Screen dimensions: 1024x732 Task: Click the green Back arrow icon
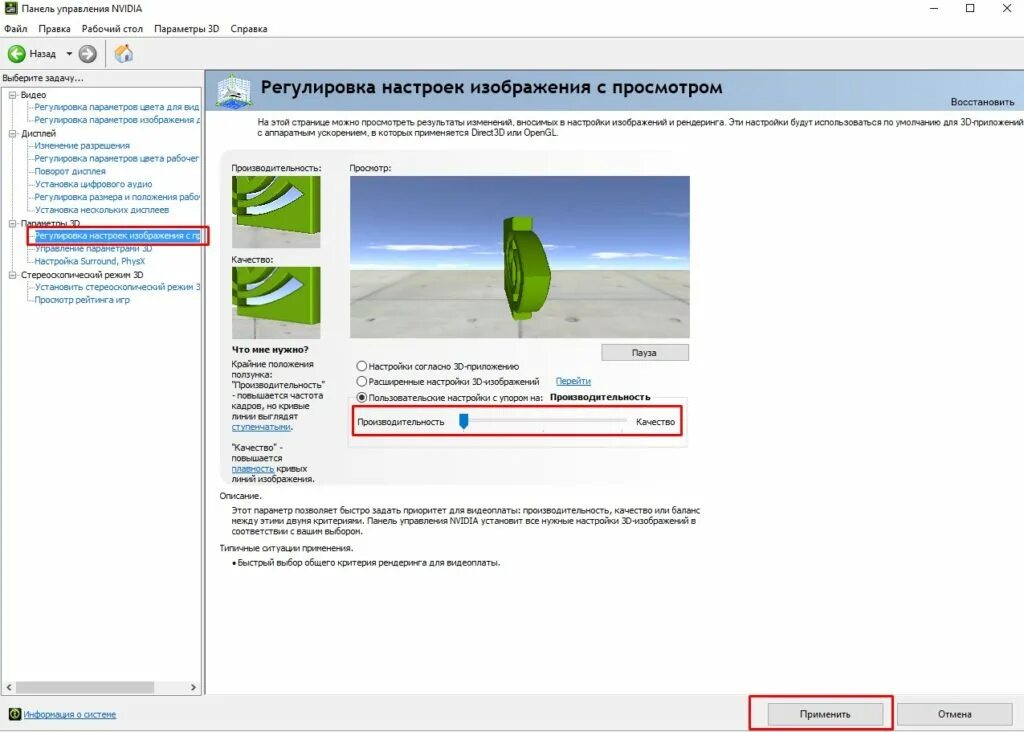click(16, 54)
